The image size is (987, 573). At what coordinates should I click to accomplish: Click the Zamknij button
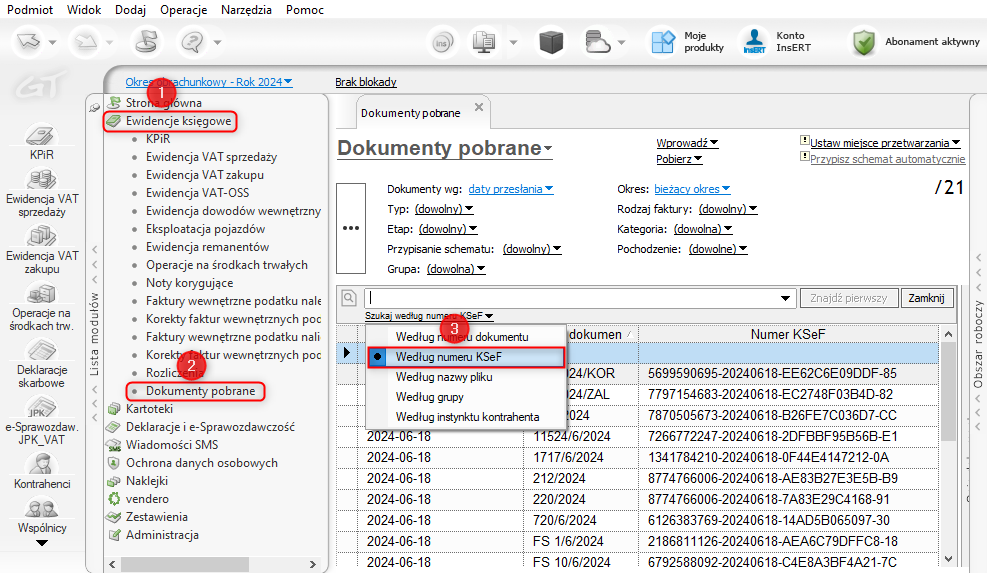pyautogui.click(x=927, y=298)
